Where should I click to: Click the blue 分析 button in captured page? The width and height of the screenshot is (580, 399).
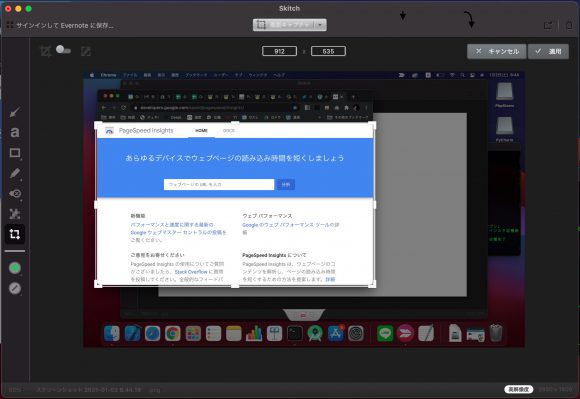(286, 184)
